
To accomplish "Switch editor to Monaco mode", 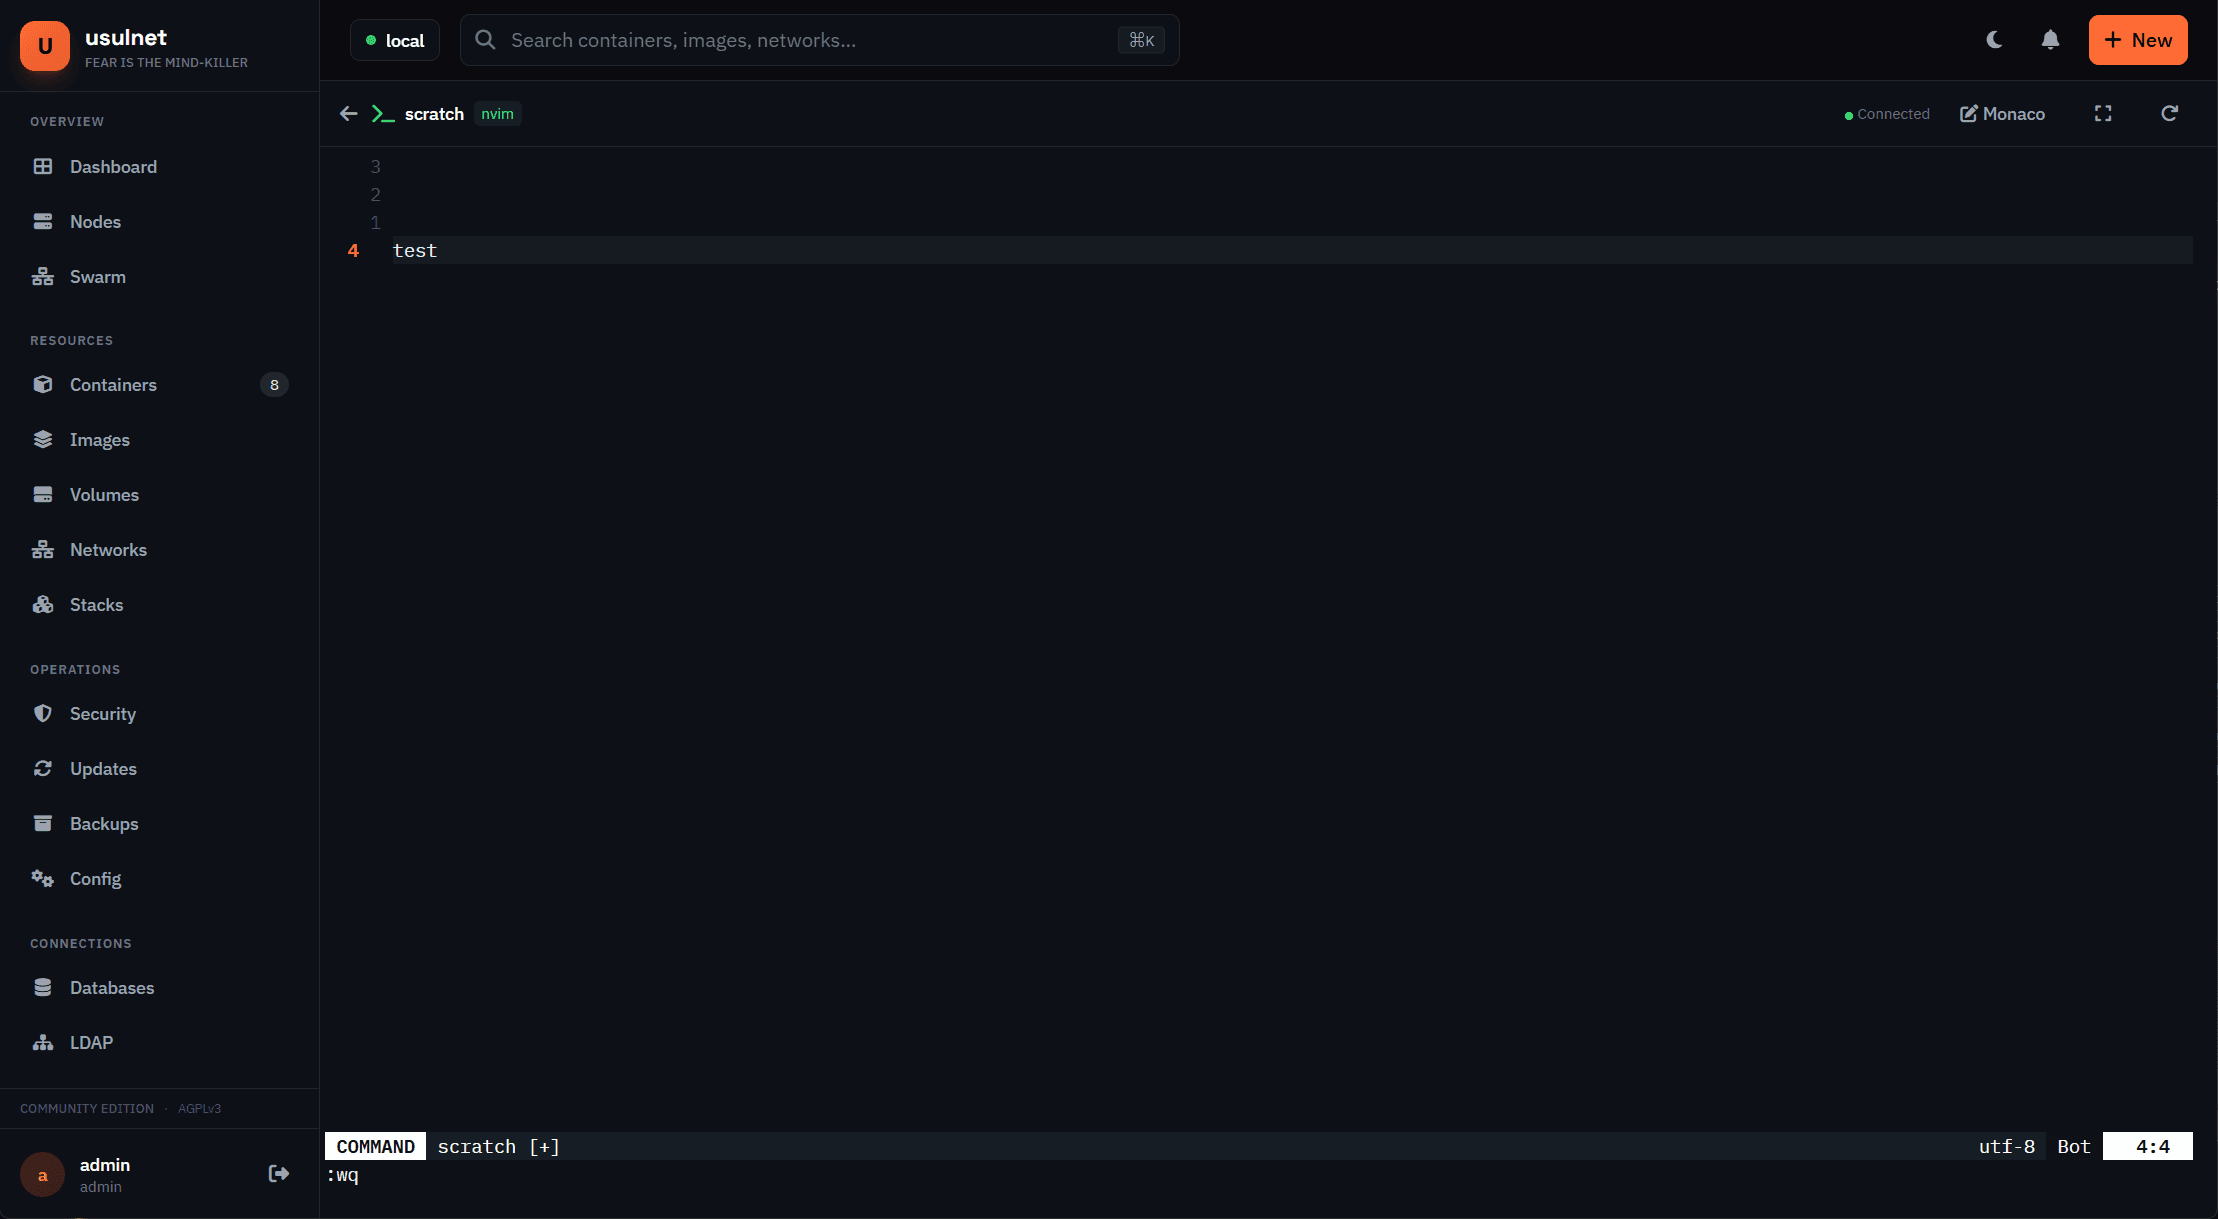I will [2001, 113].
